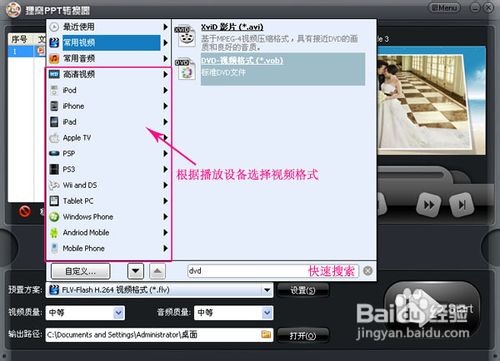Click the Apple logo icon for Apple TV
The height and width of the screenshot is (361, 500).
click(54, 138)
